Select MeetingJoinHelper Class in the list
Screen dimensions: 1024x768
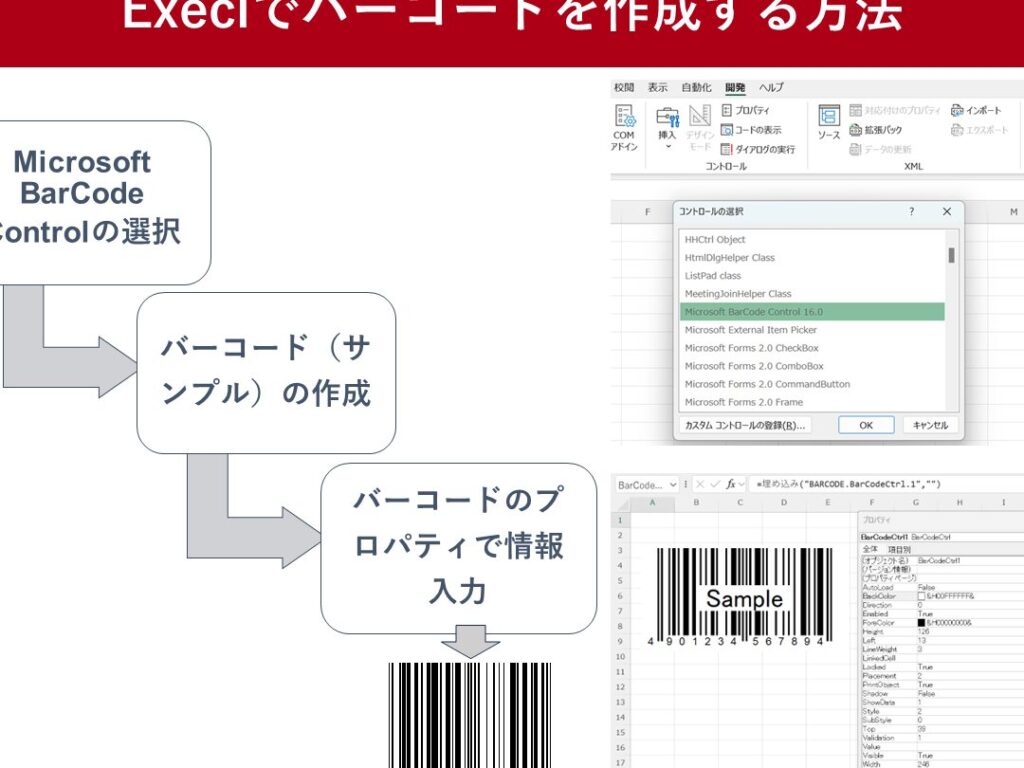812,294
